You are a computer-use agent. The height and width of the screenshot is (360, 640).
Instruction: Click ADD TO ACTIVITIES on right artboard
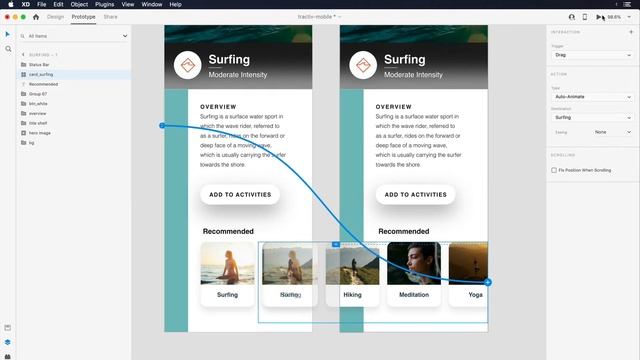tap(416, 195)
